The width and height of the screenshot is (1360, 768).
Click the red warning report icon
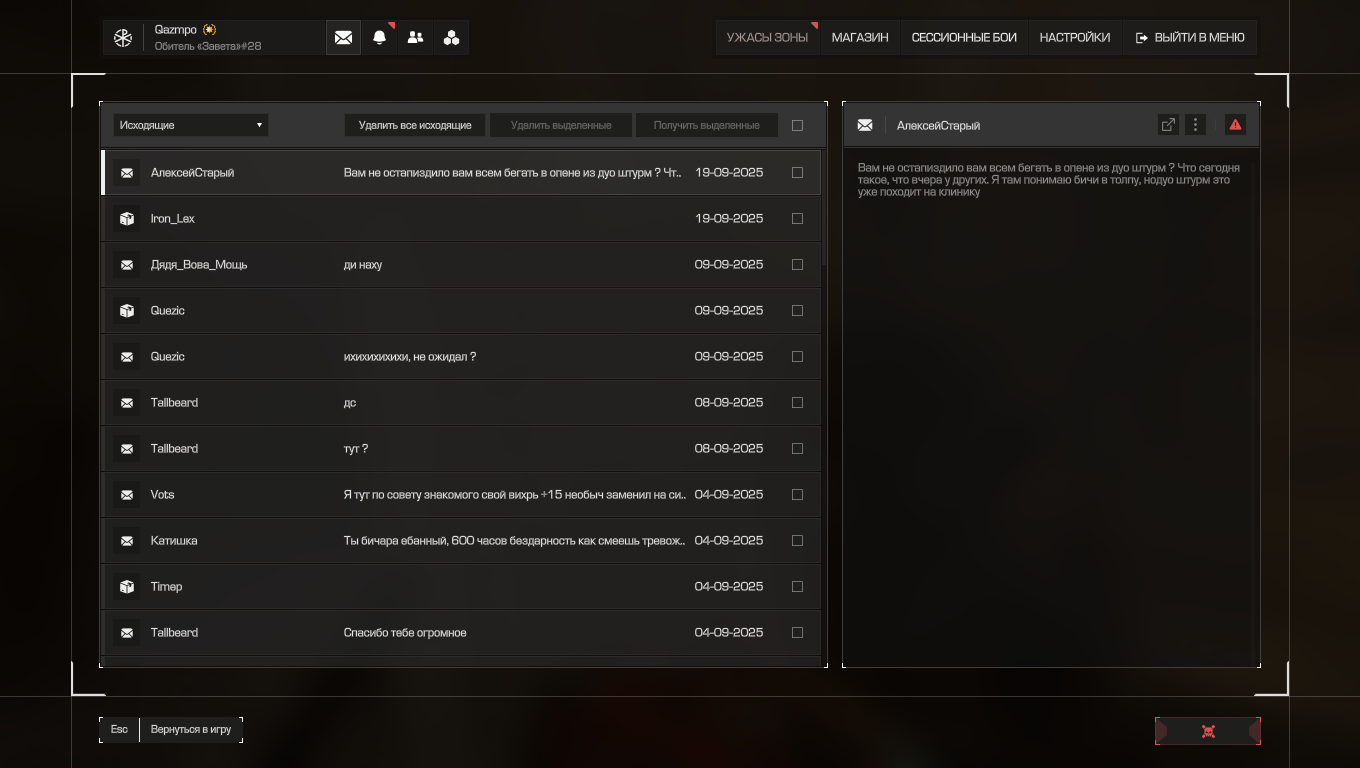pos(1235,125)
